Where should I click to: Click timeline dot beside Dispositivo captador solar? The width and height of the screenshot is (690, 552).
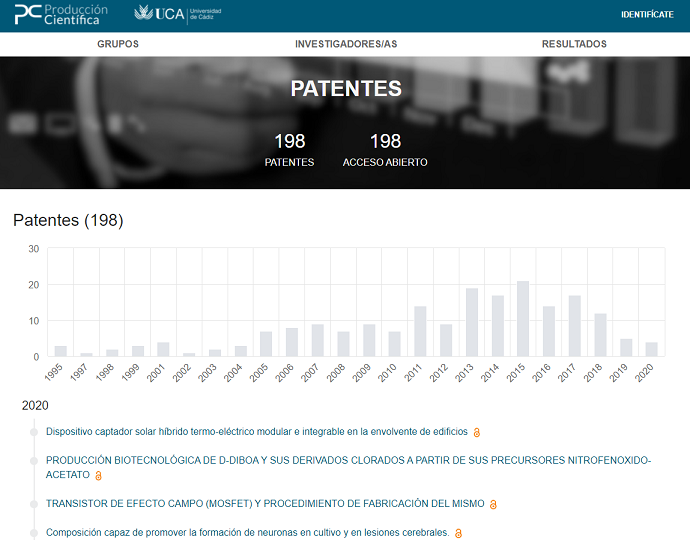tap(34, 432)
